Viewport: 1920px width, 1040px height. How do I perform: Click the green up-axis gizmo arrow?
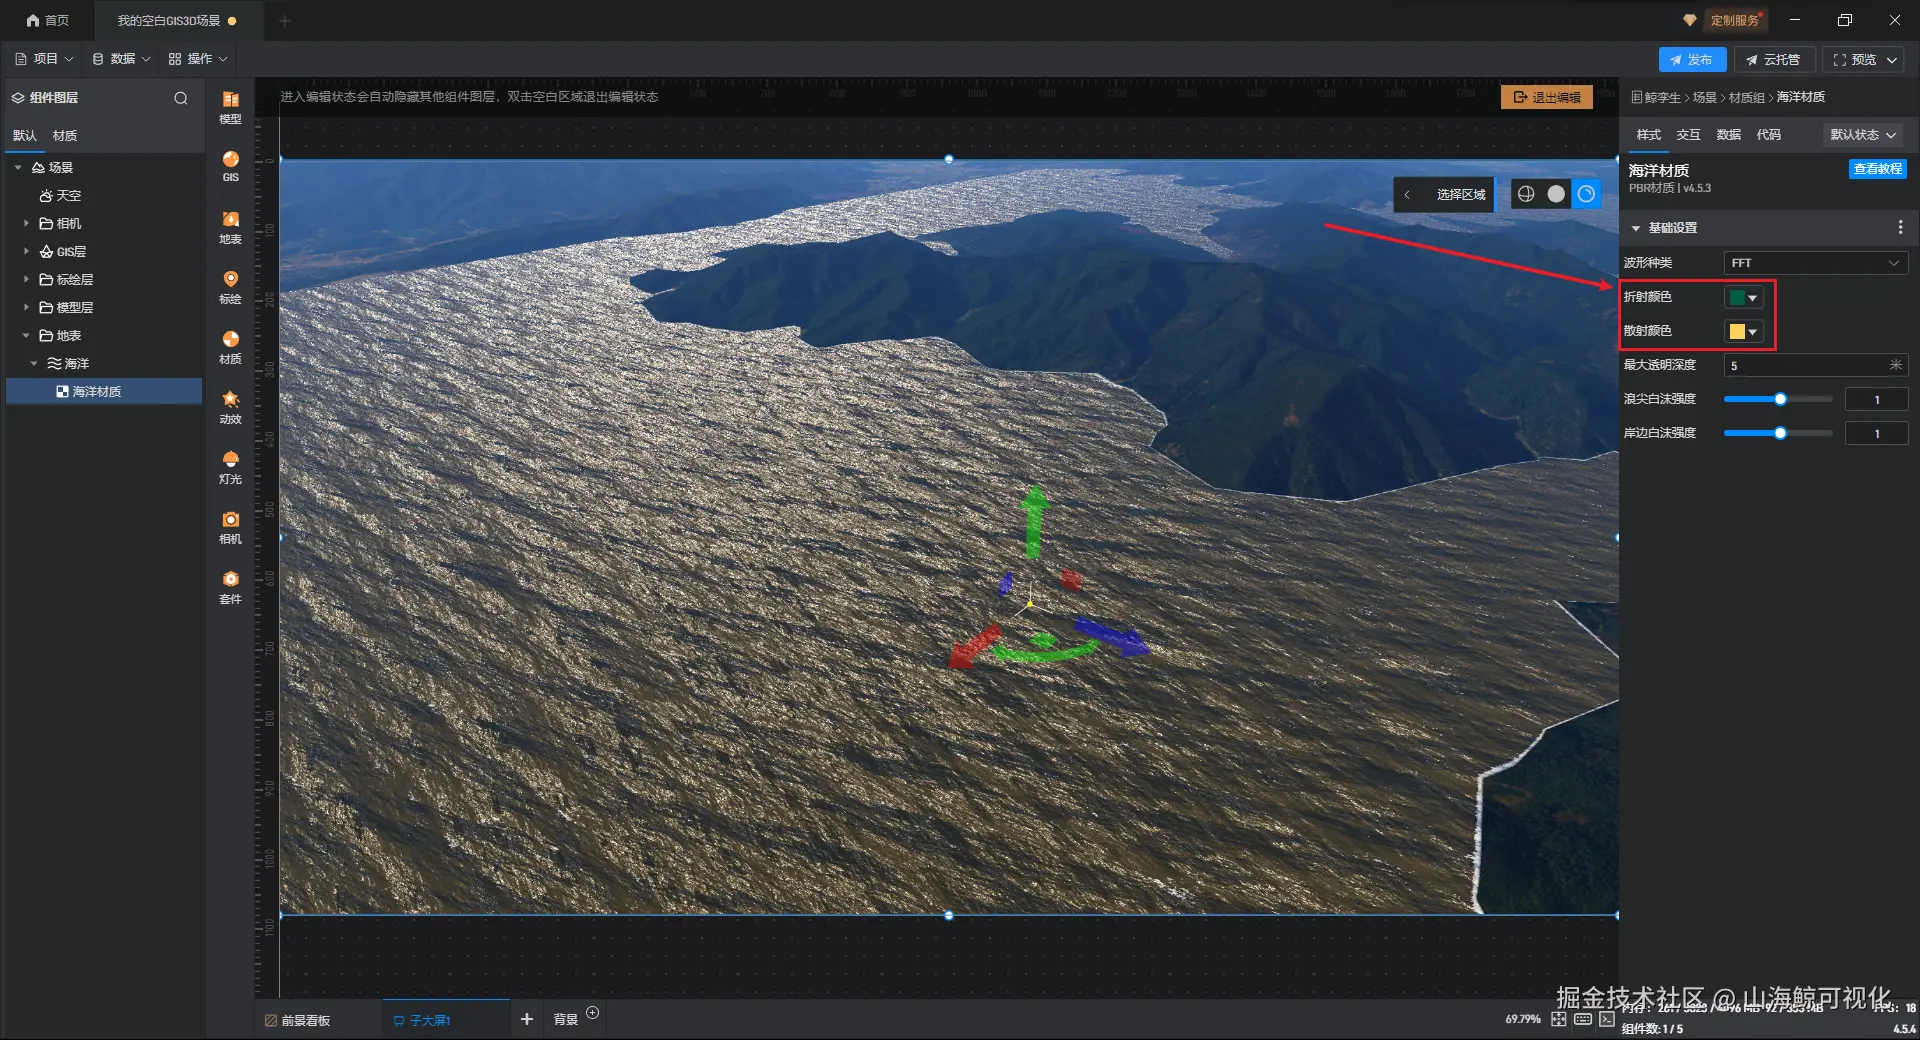[1035, 520]
